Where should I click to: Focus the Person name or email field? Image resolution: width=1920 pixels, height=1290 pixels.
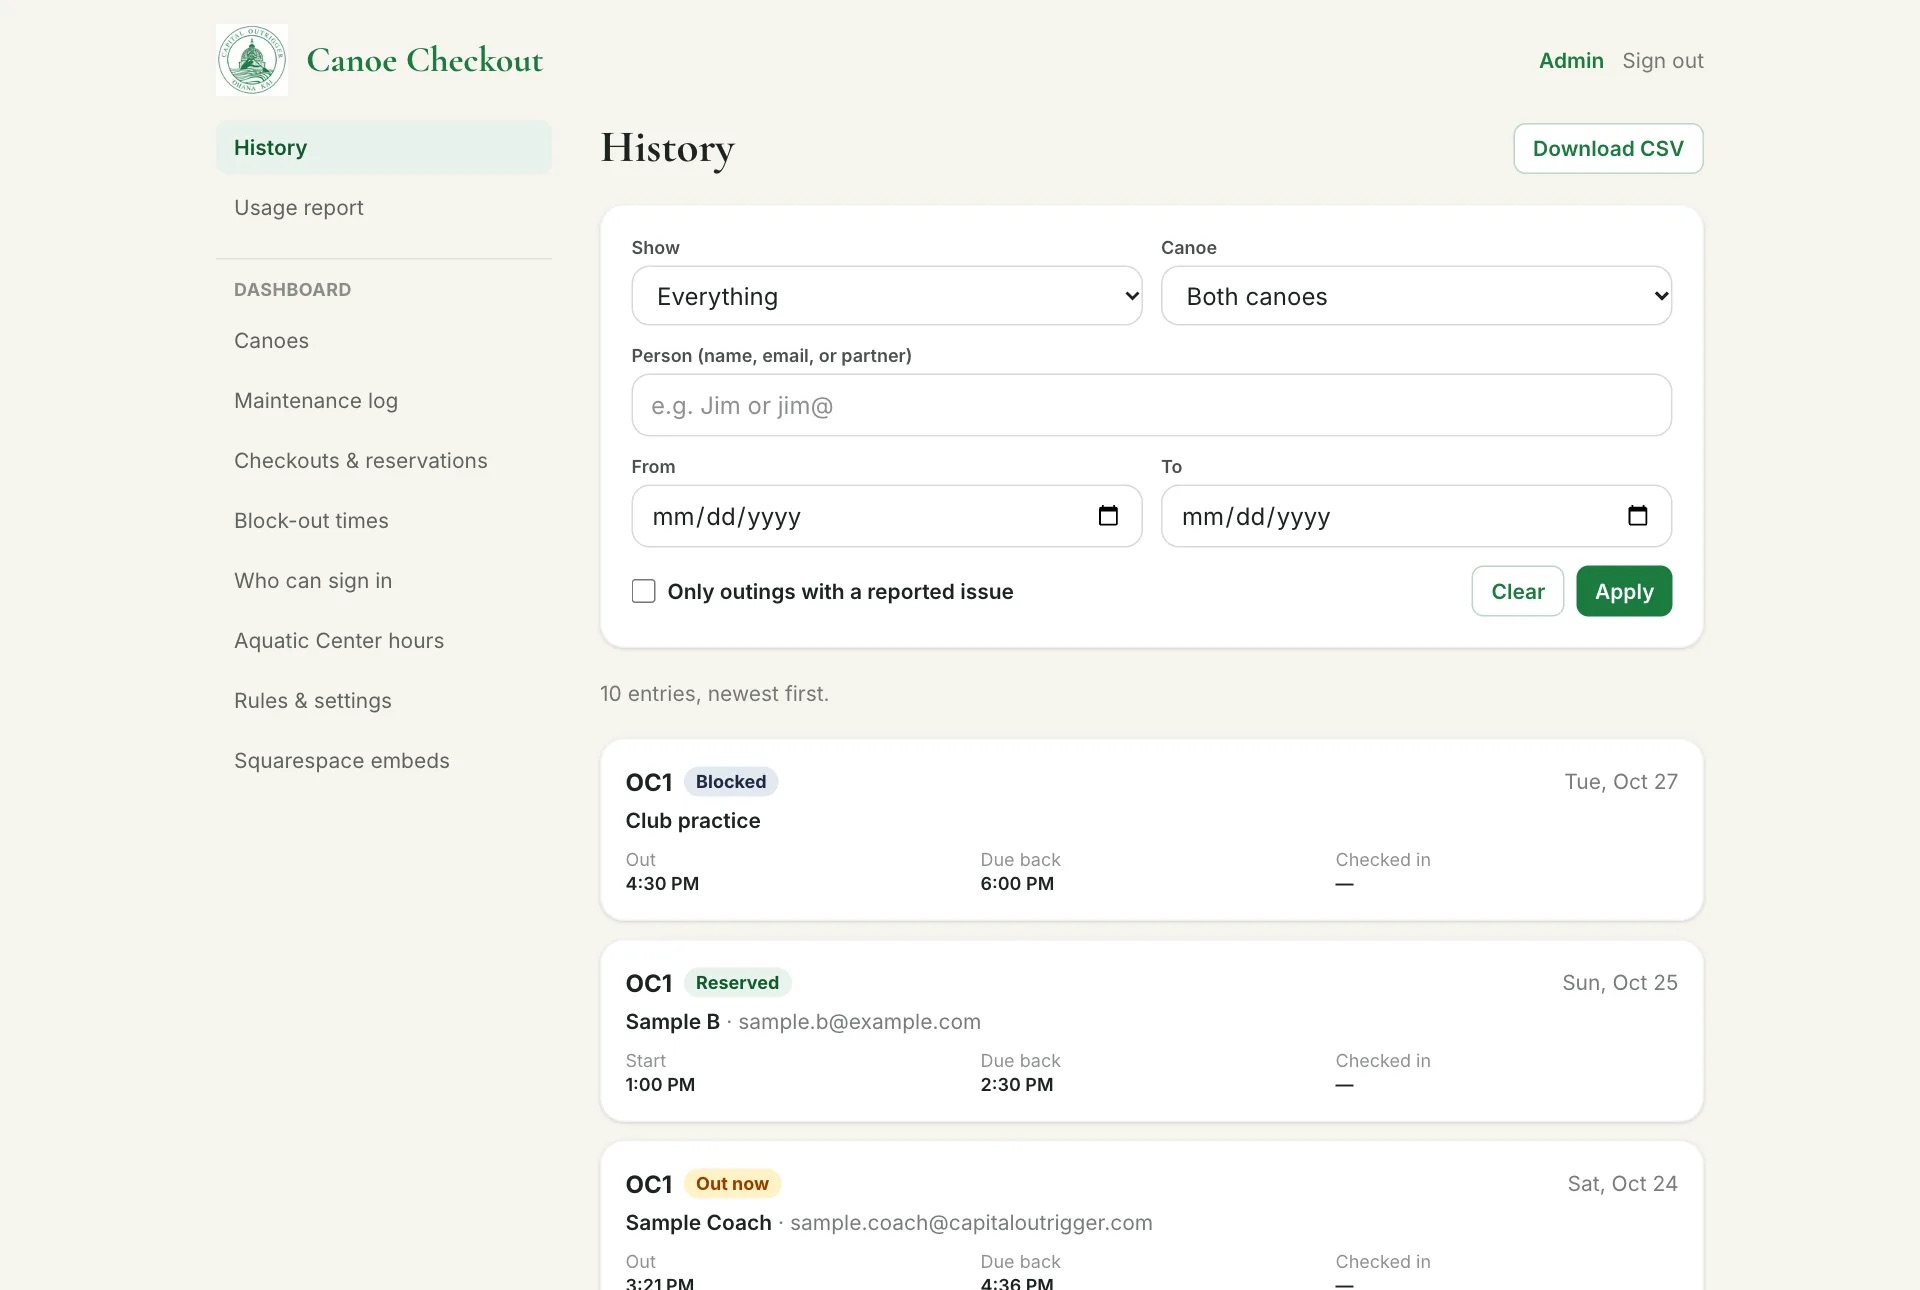[x=1151, y=405]
